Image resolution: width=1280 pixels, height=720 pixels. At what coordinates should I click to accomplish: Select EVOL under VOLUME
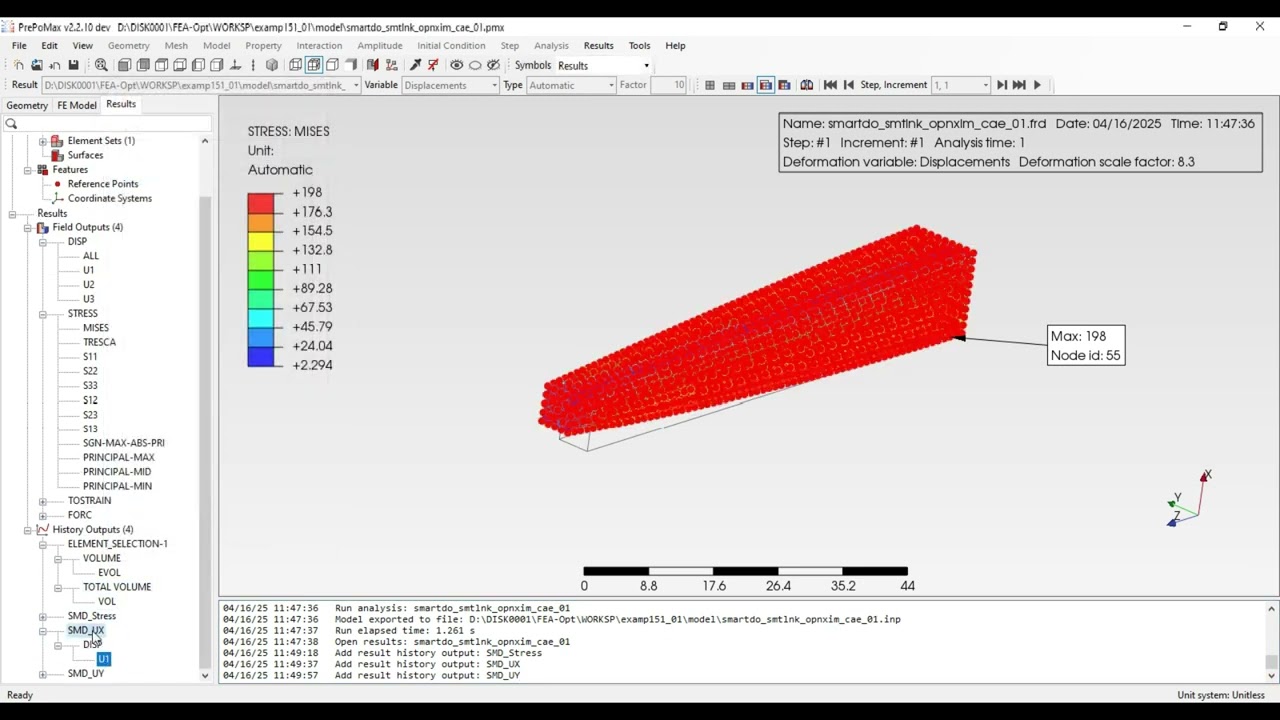pos(109,573)
